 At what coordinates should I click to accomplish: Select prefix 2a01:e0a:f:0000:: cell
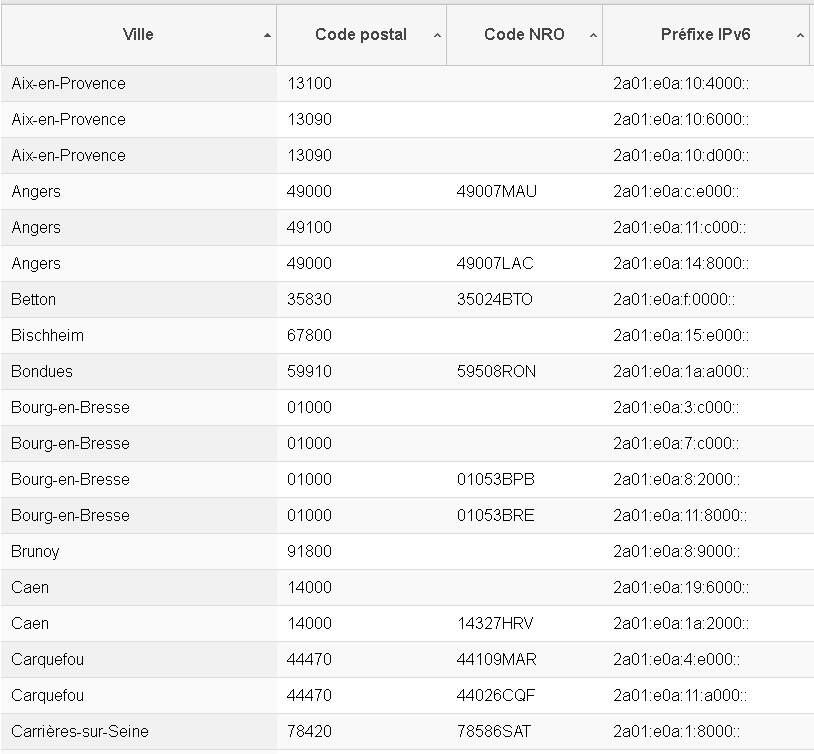click(674, 299)
